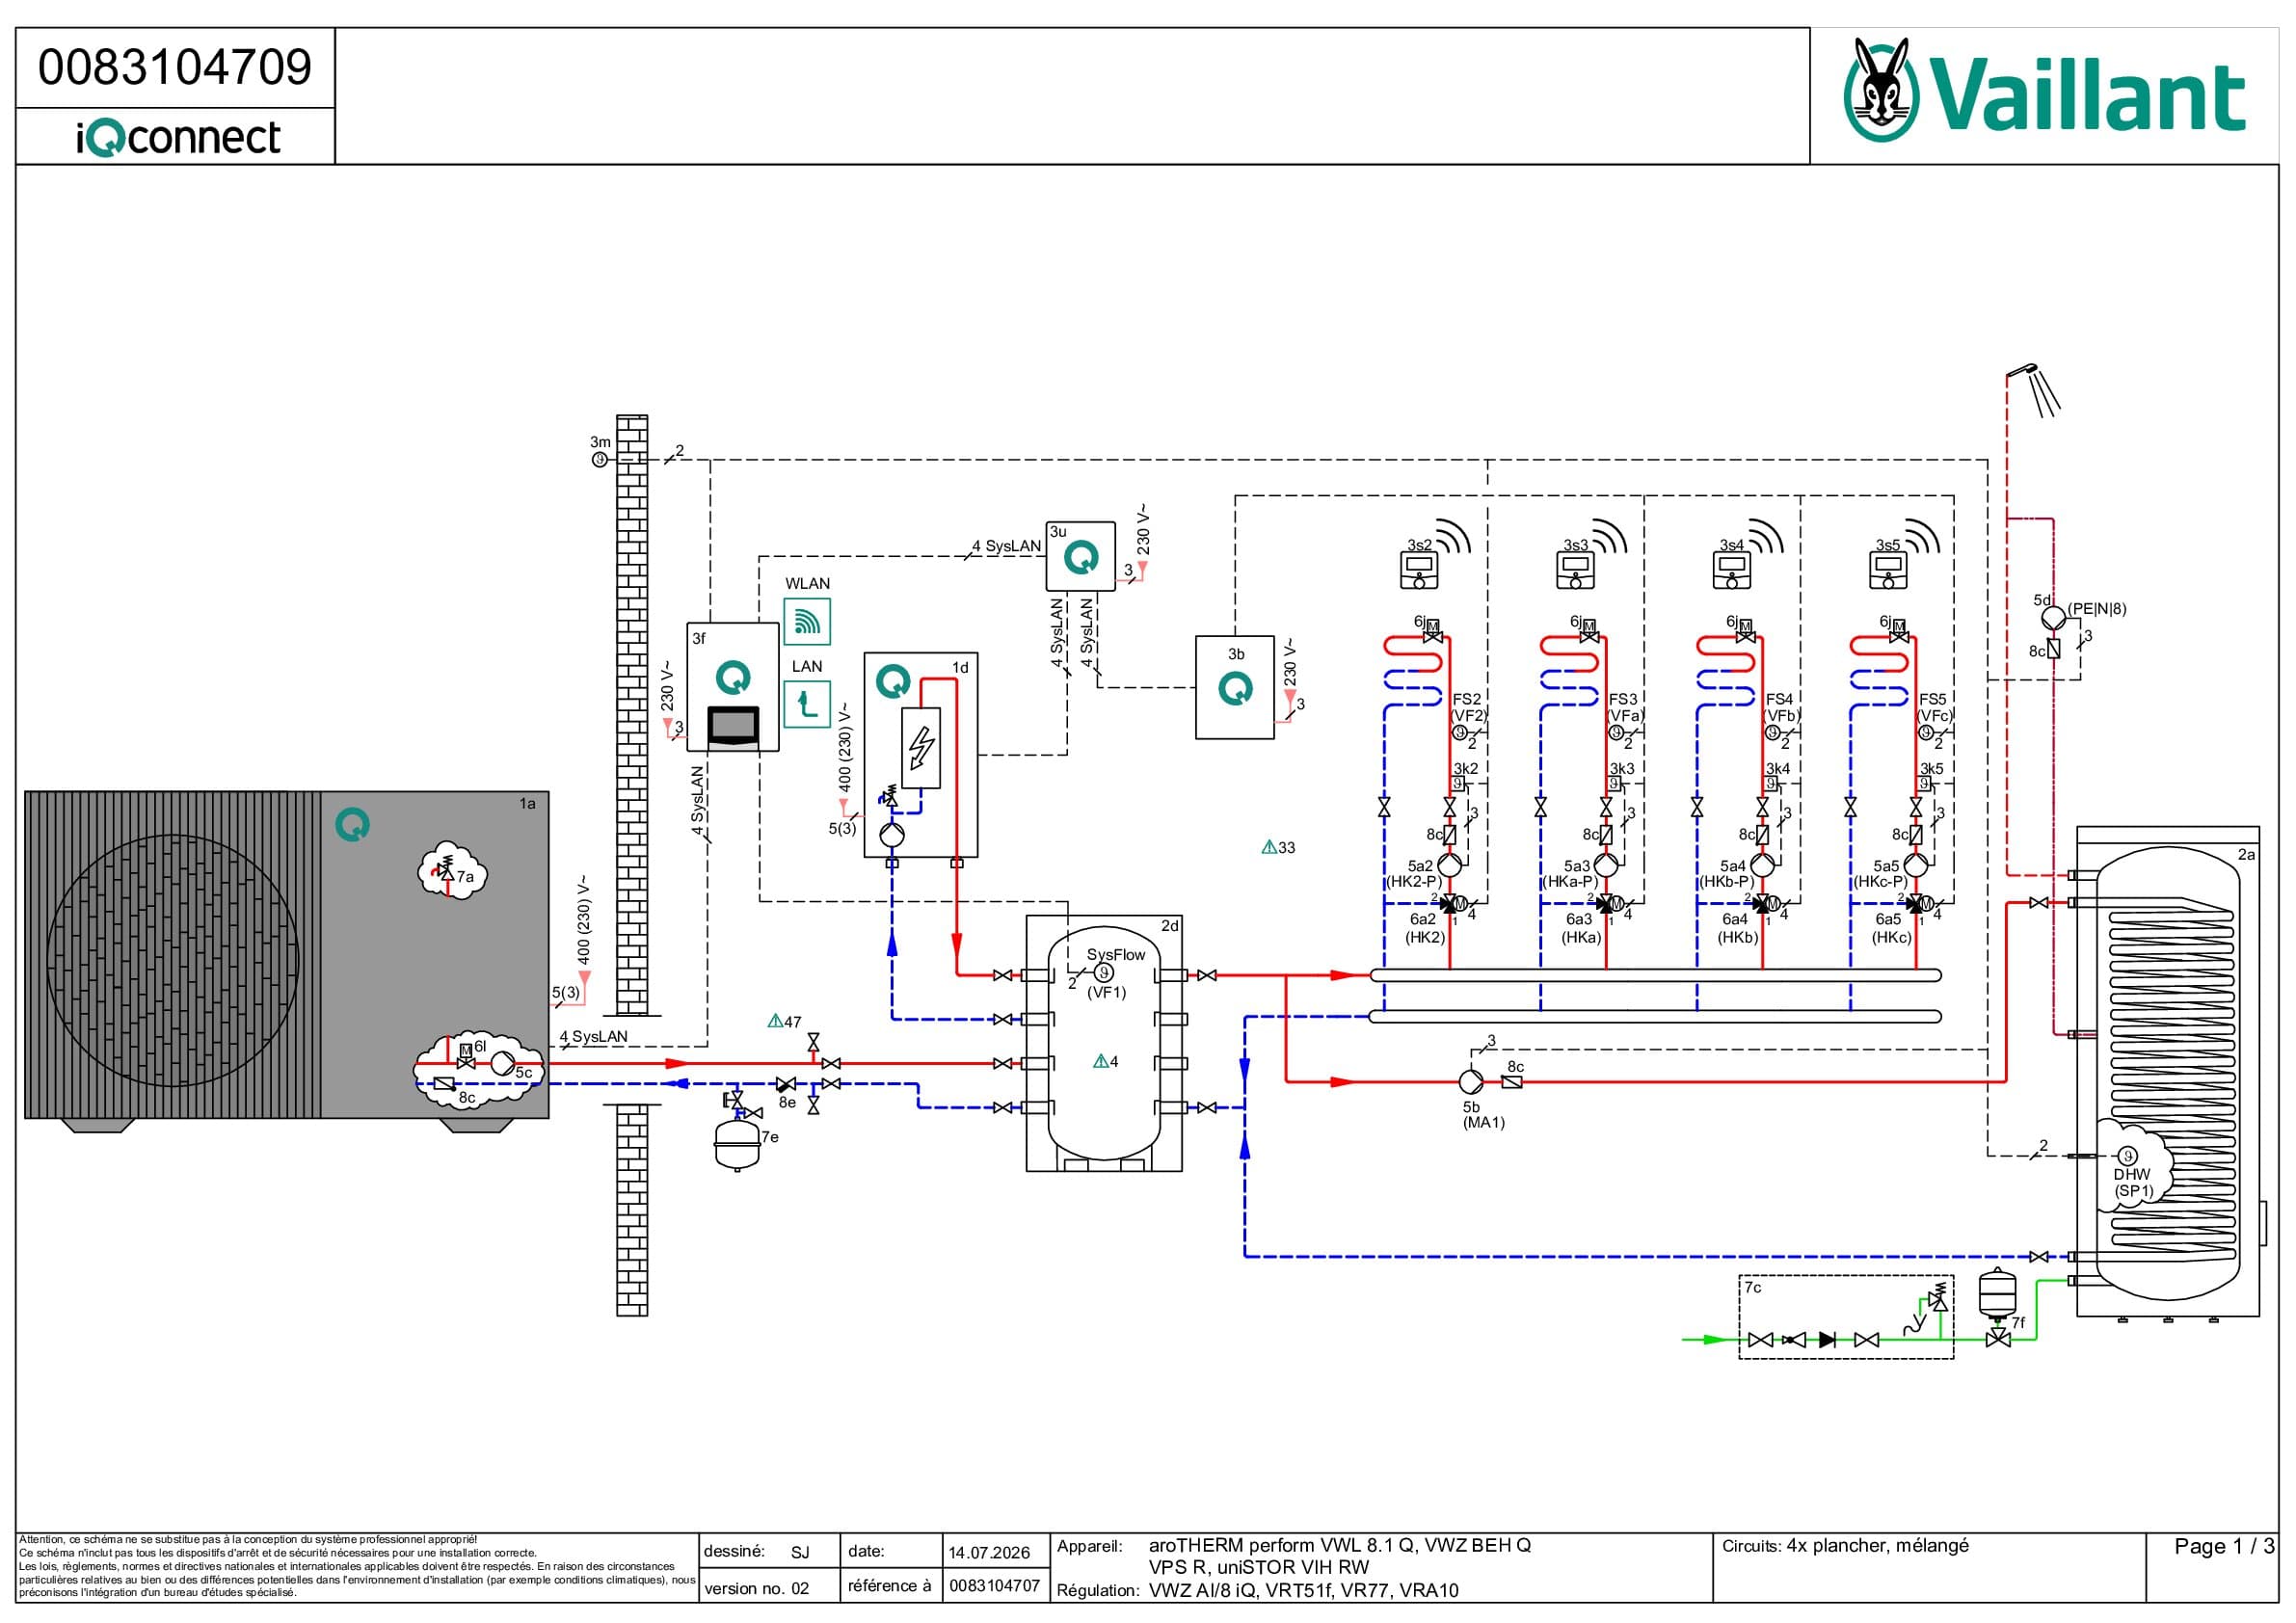Click the outdoor sensor 3m symbol
The image size is (2296, 1623).
coord(600,459)
